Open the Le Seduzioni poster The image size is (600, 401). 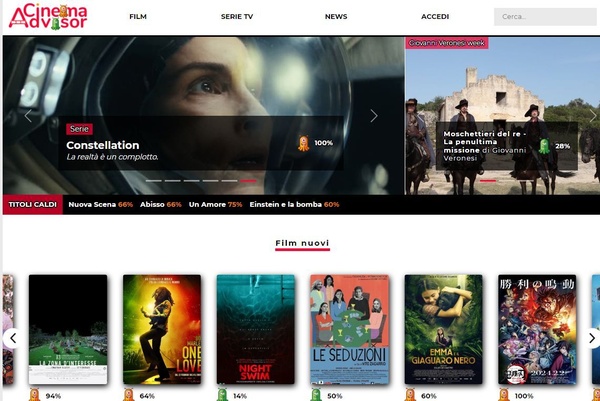pos(350,329)
